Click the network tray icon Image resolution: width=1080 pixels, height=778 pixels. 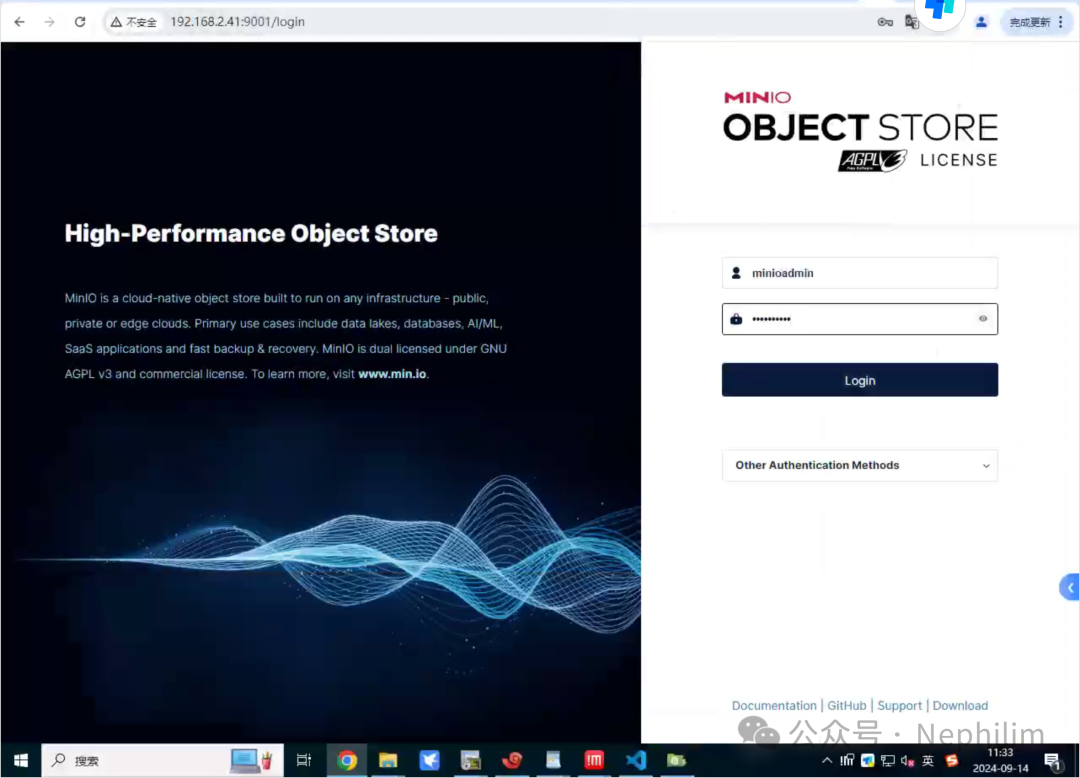click(888, 761)
